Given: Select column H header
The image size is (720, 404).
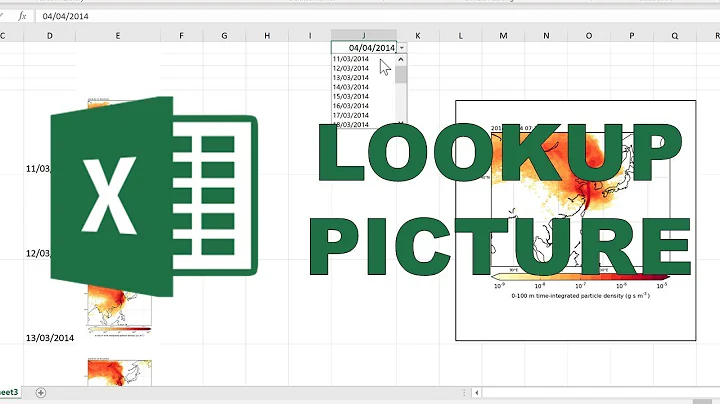Looking at the screenshot, I should (x=267, y=35).
